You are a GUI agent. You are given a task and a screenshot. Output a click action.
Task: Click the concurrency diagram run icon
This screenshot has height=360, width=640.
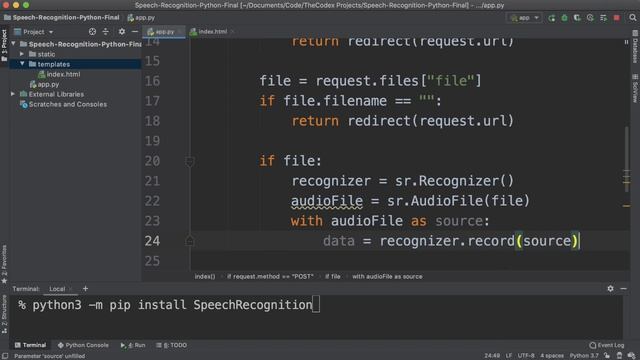click(x=603, y=18)
